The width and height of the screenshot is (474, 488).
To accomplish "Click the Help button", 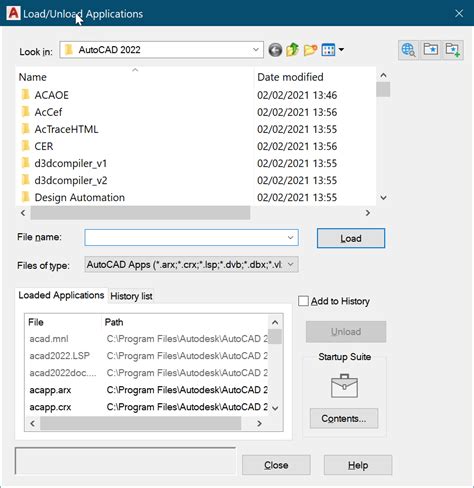I will [358, 465].
